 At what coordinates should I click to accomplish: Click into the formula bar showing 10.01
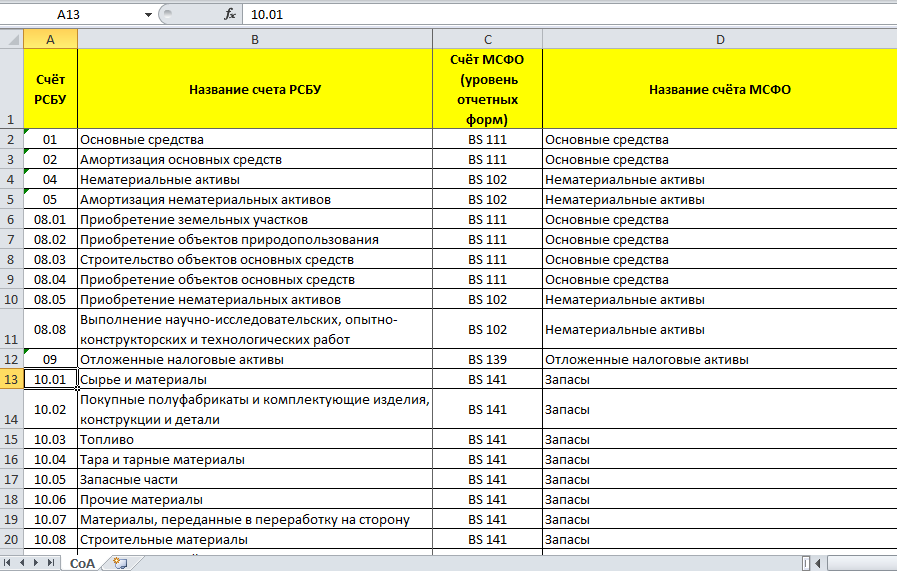tap(560, 15)
